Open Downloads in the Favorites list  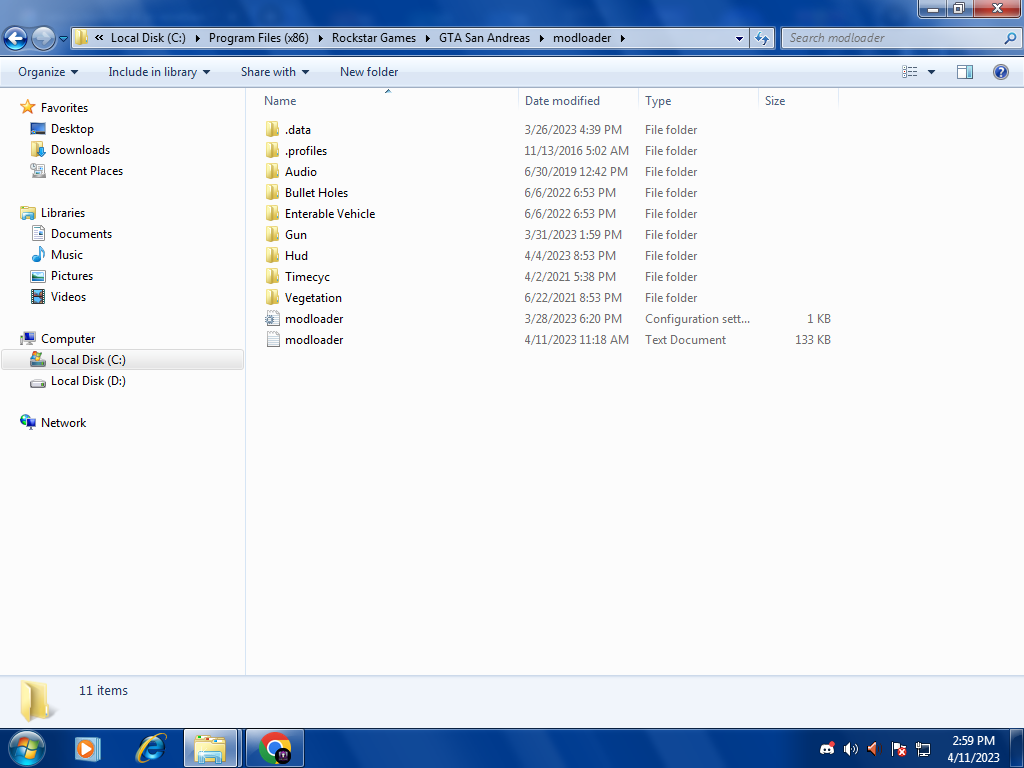tap(80, 150)
